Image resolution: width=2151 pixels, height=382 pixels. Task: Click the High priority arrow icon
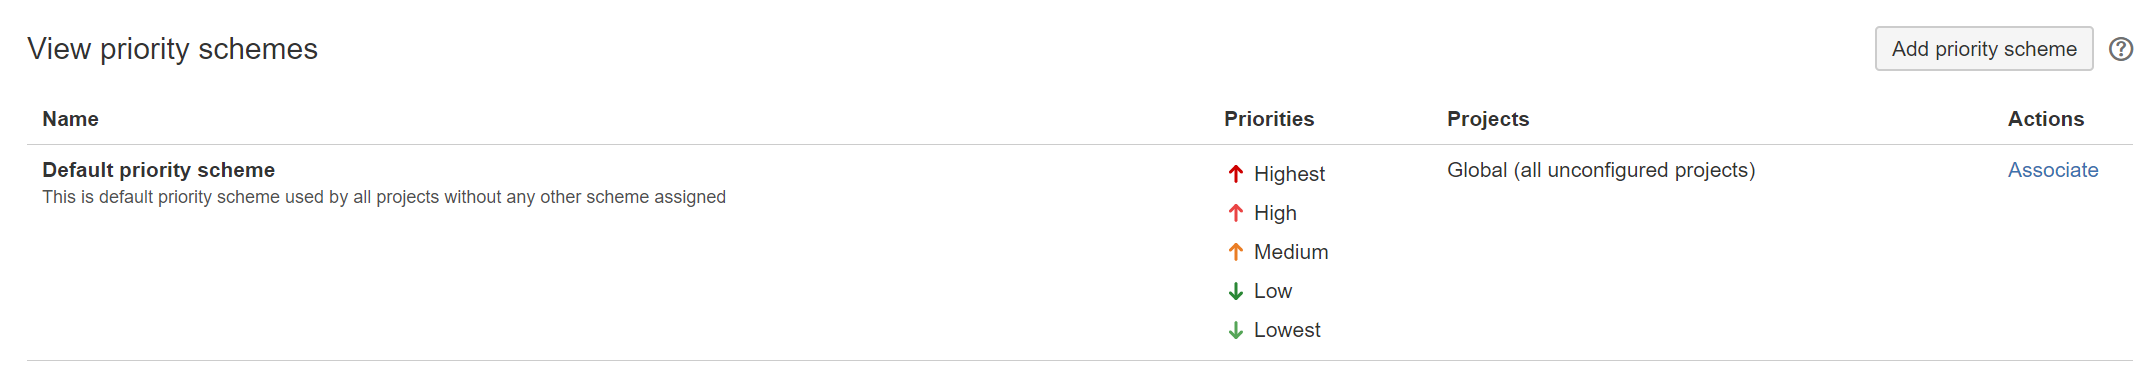click(1236, 213)
